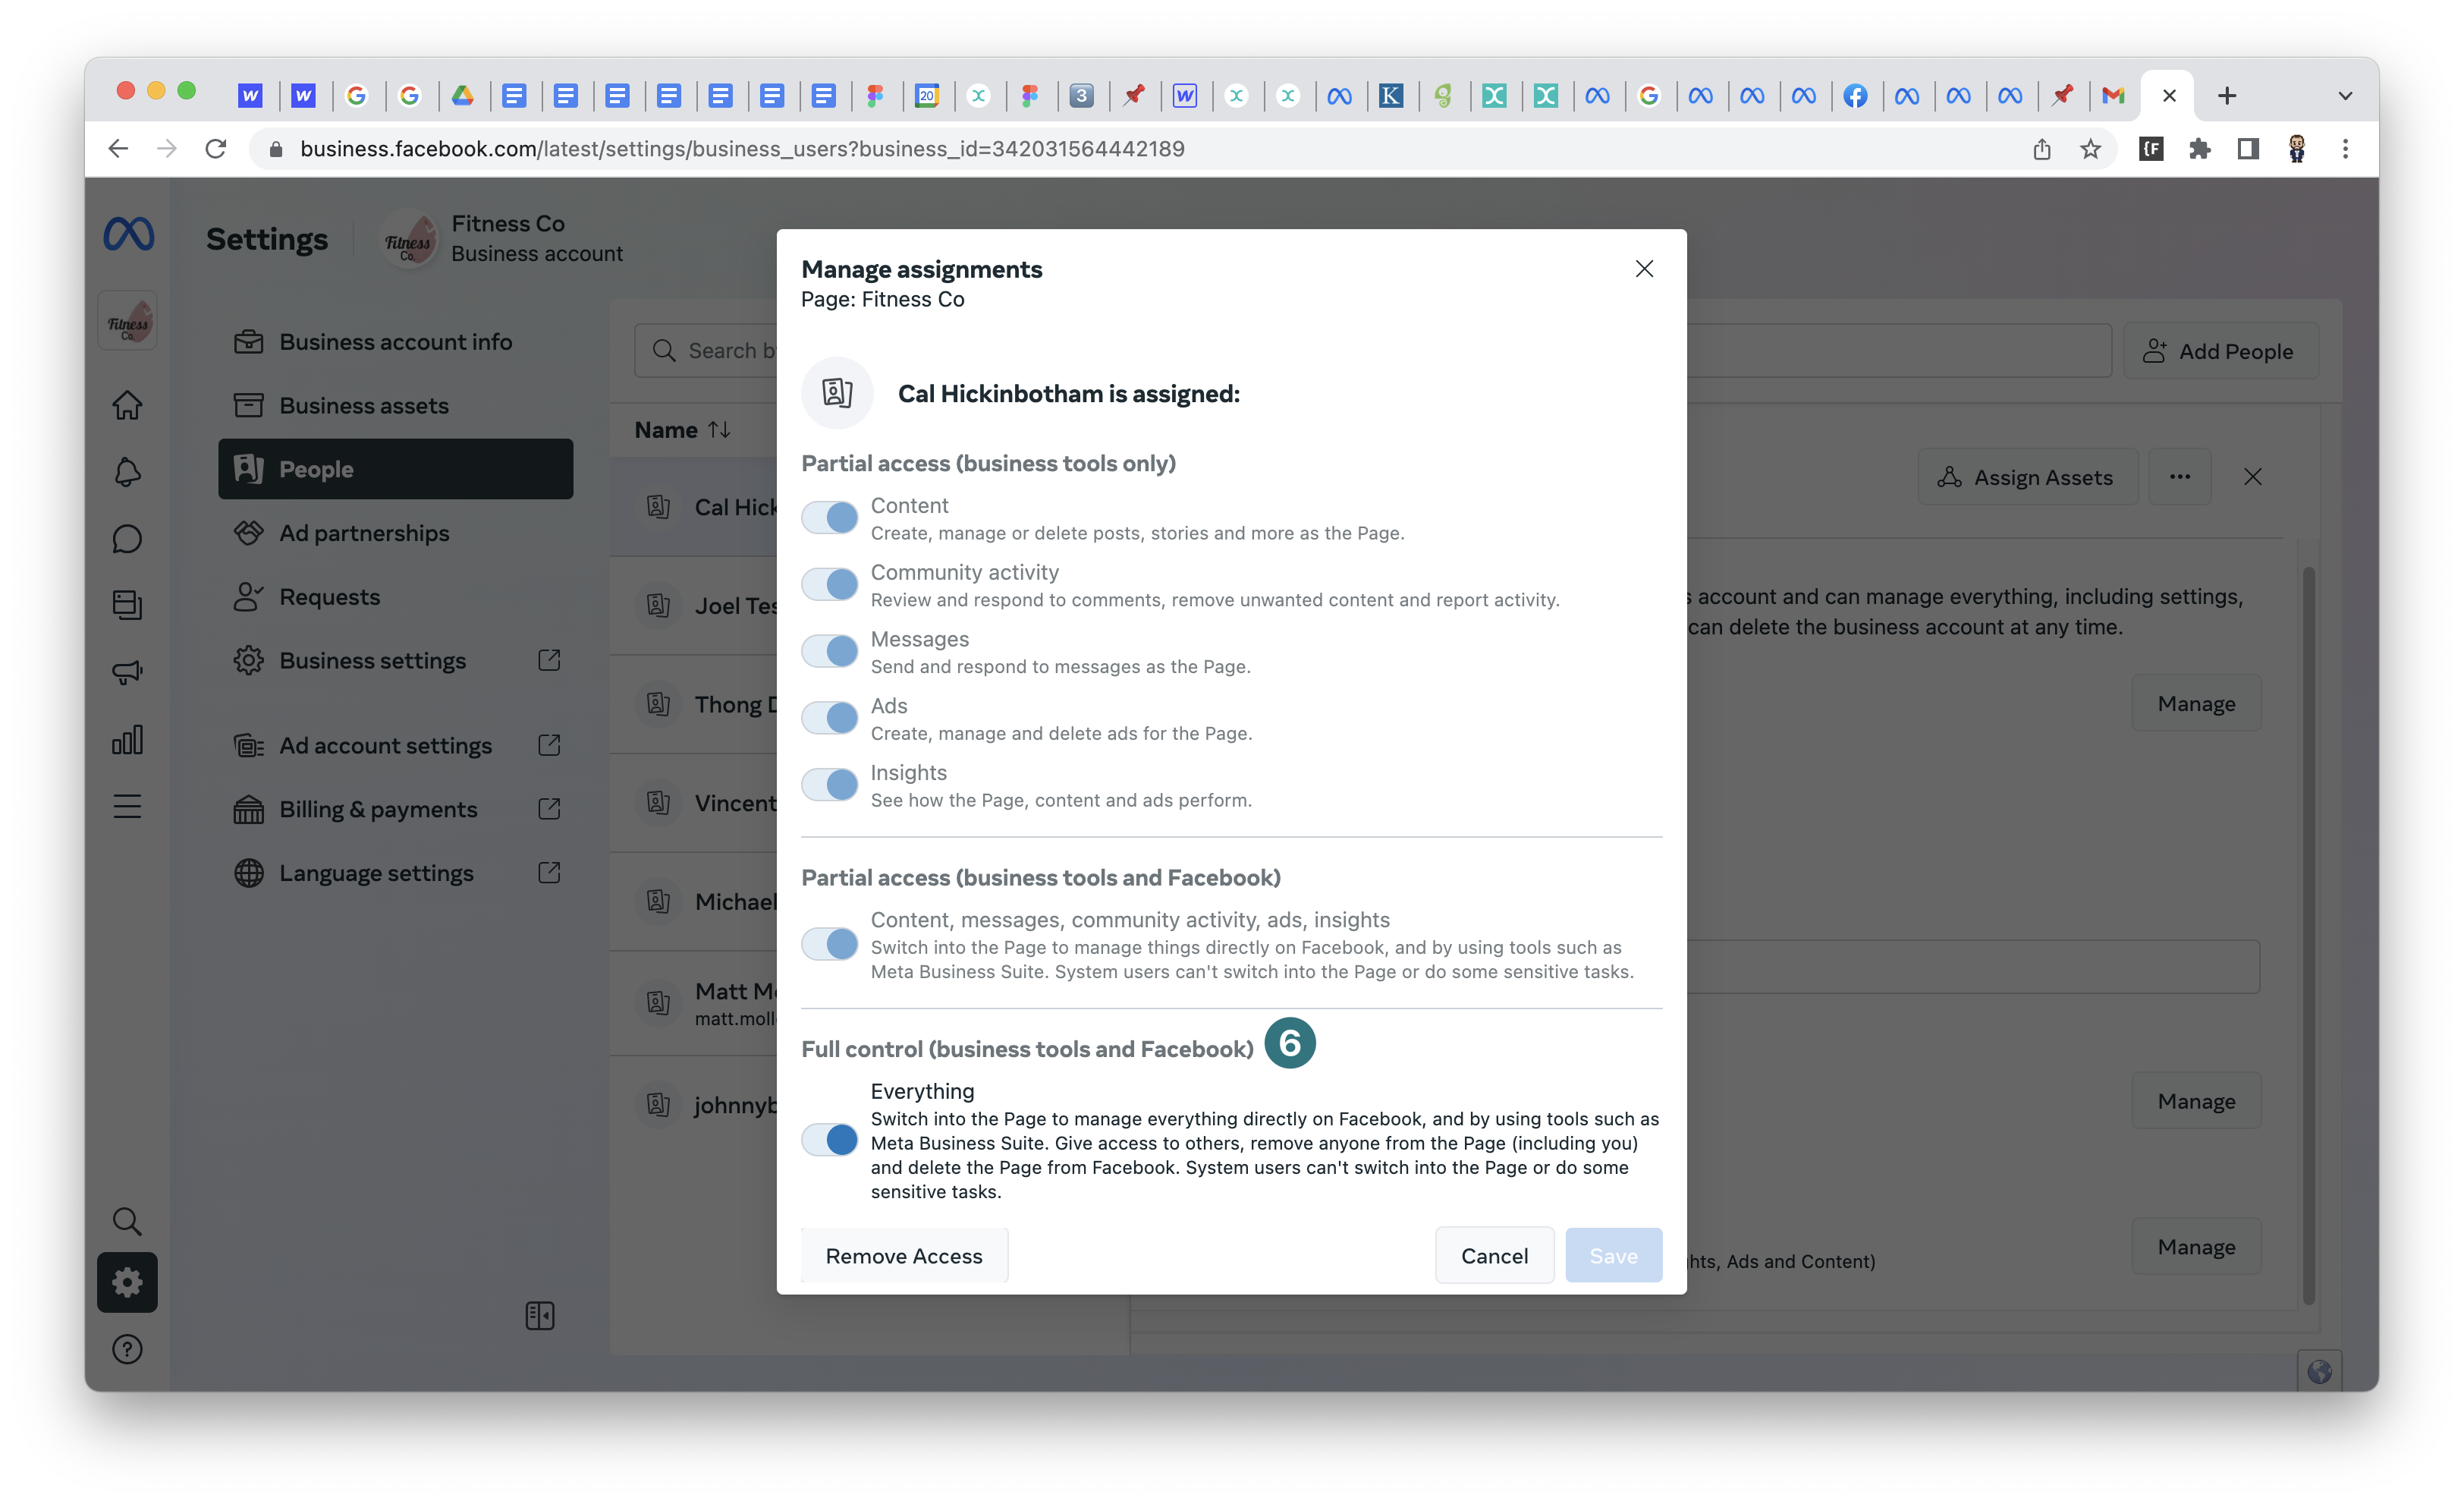Select Matt M row in people list
The width and height of the screenshot is (2464, 1504).
694,1003
